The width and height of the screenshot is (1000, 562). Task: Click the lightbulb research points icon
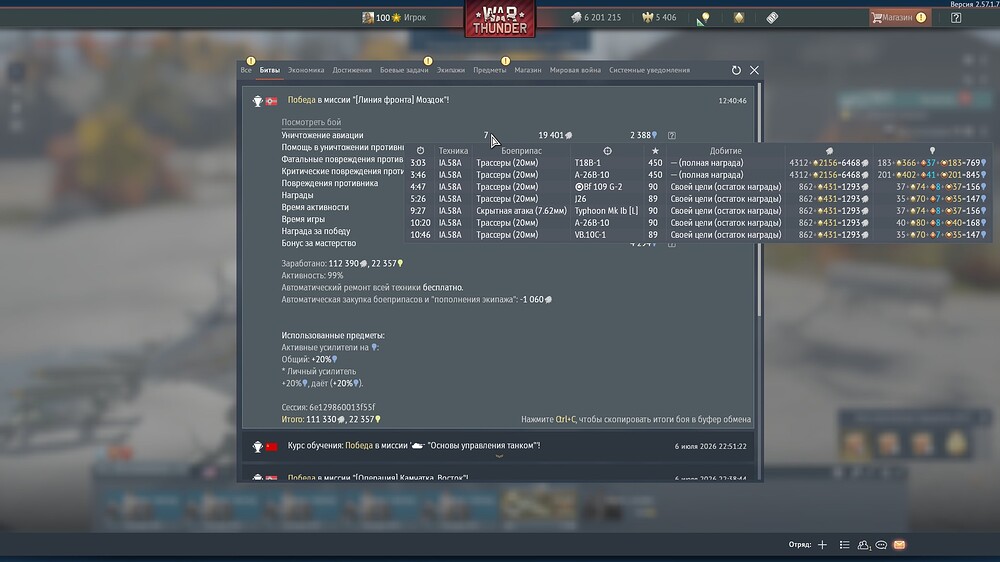point(704,18)
